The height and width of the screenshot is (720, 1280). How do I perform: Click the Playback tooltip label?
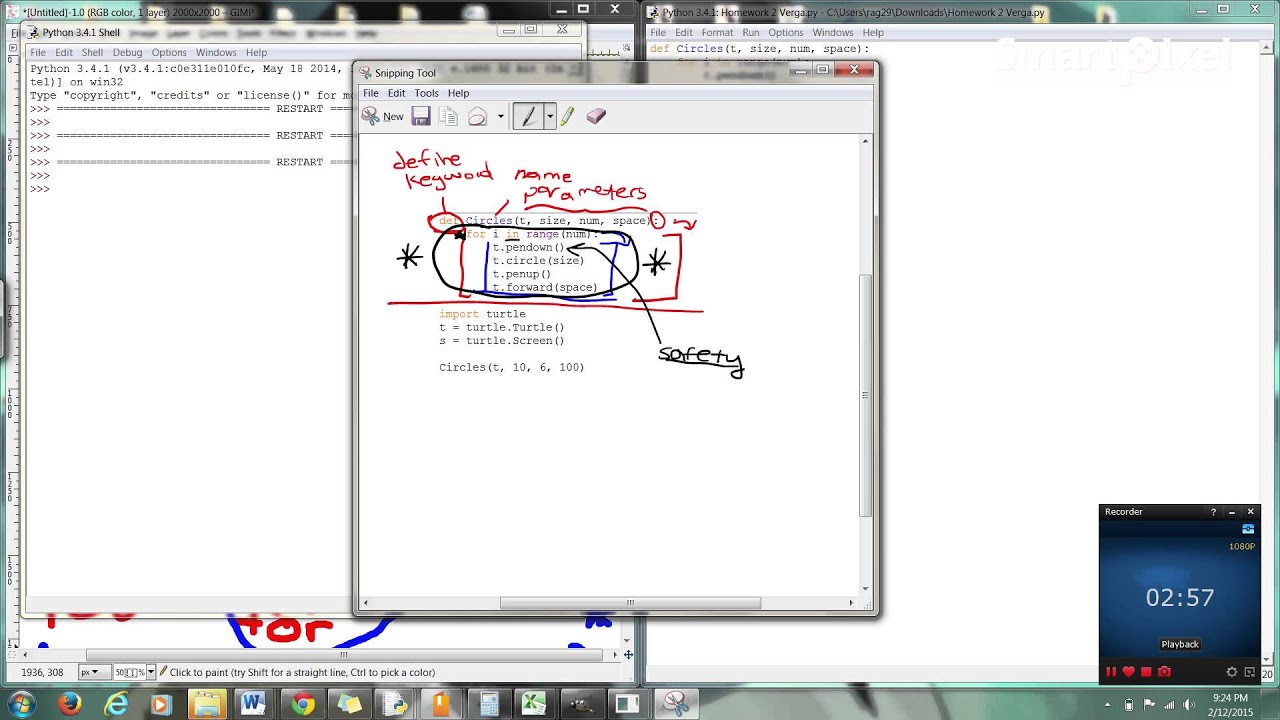pos(1180,645)
